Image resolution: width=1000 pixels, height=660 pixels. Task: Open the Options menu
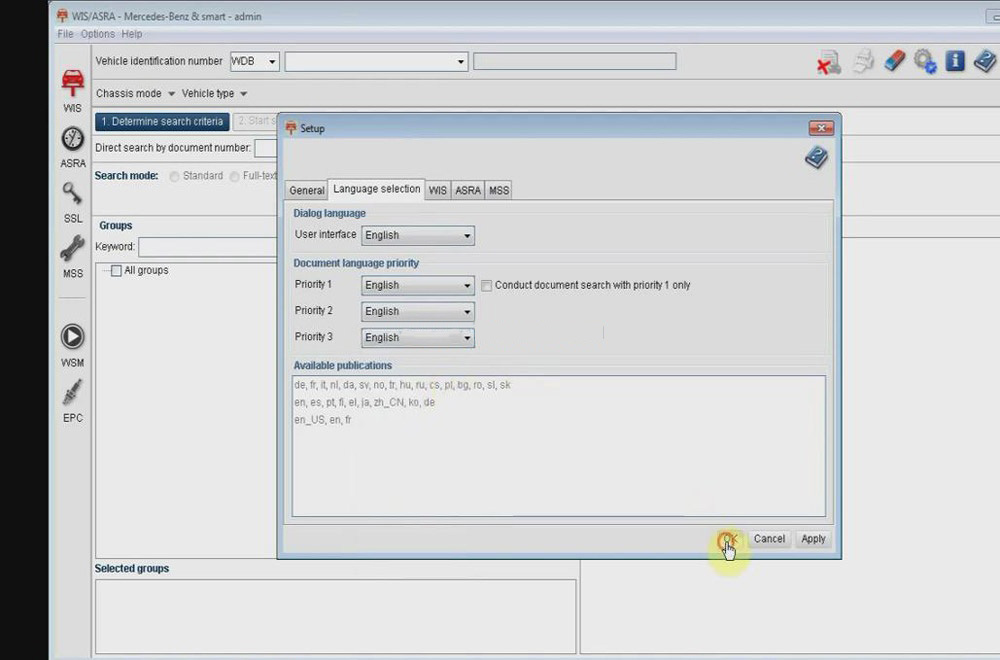pos(98,34)
